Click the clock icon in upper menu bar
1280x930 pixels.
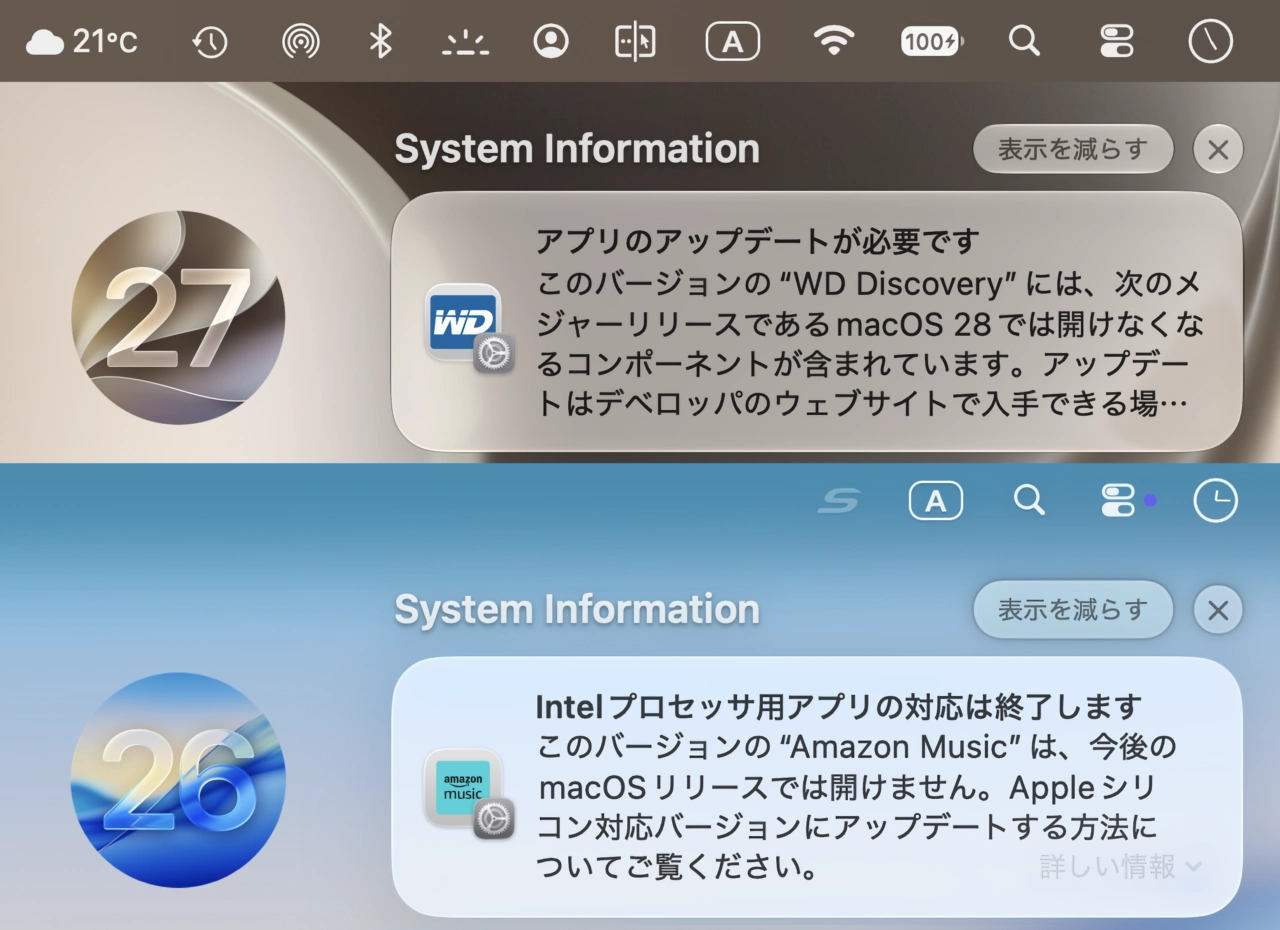[1210, 42]
